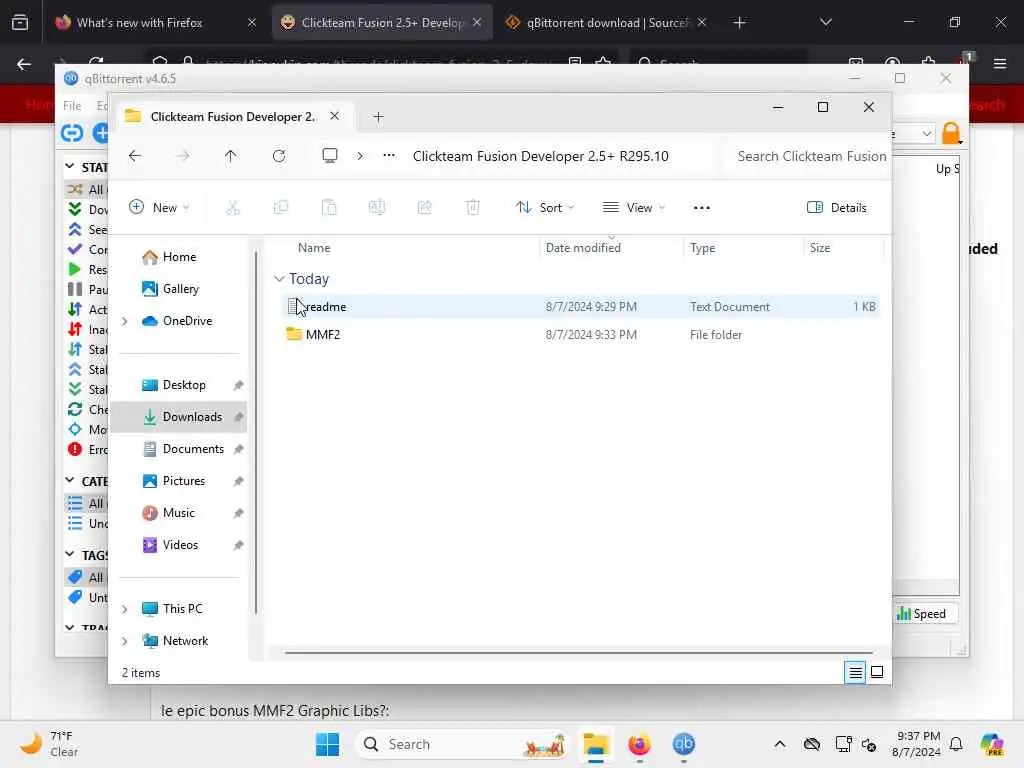This screenshot has height=768, width=1024.
Task: Switch to large thumbnails view icon
Action: click(x=877, y=672)
